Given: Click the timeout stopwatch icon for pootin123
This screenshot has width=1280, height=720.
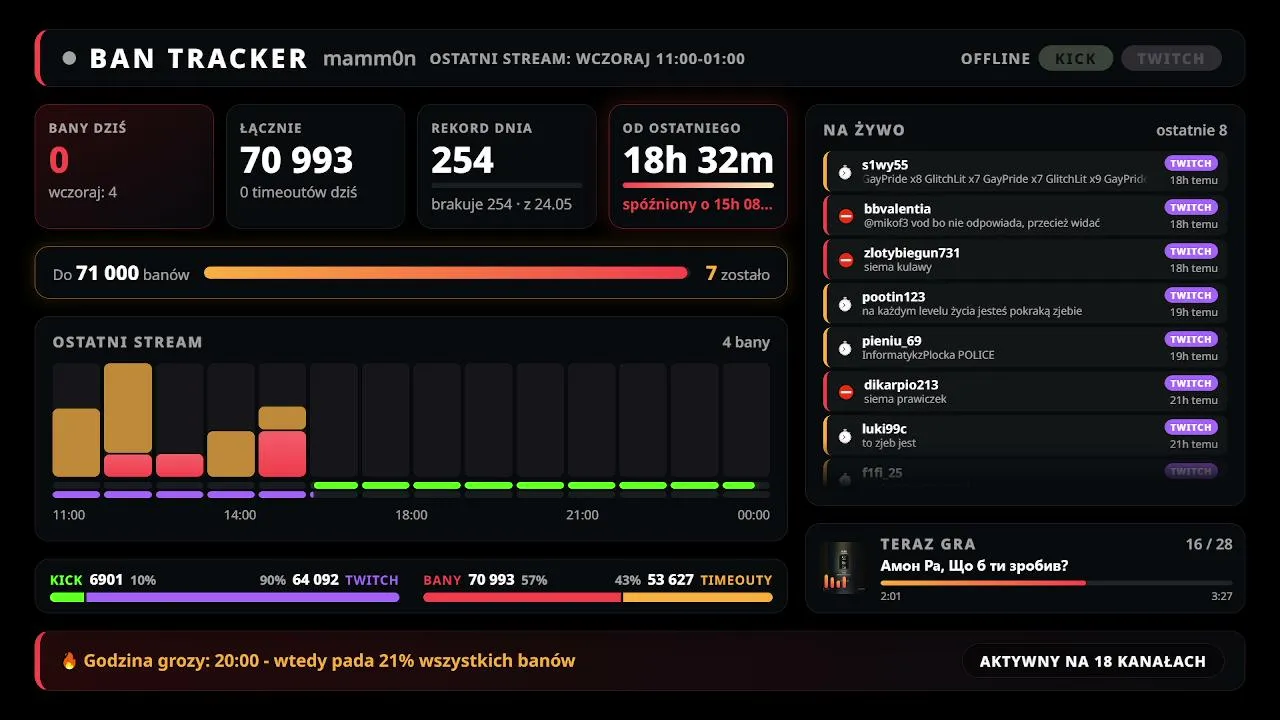Looking at the screenshot, I should (x=845, y=304).
